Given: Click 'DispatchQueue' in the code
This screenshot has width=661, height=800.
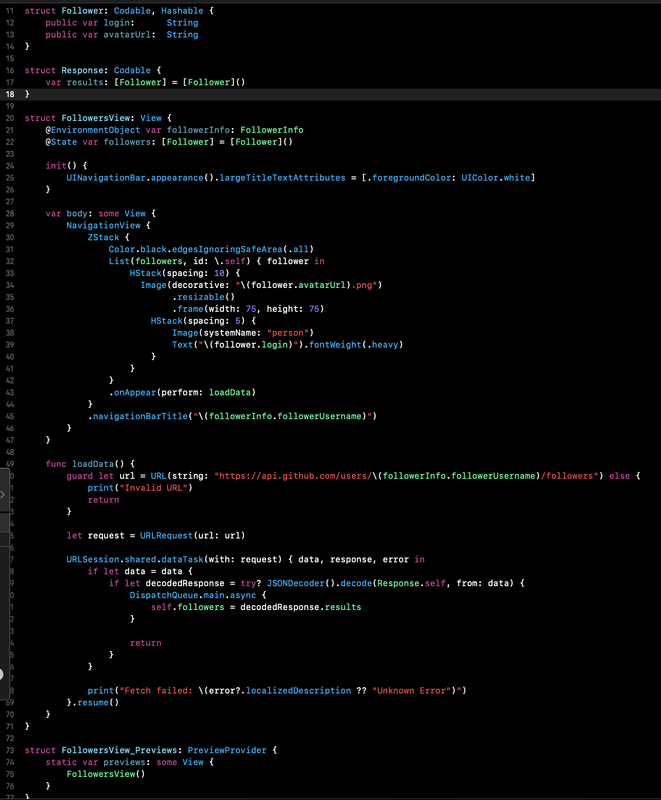Looking at the screenshot, I should pyautogui.click(x=164, y=595).
